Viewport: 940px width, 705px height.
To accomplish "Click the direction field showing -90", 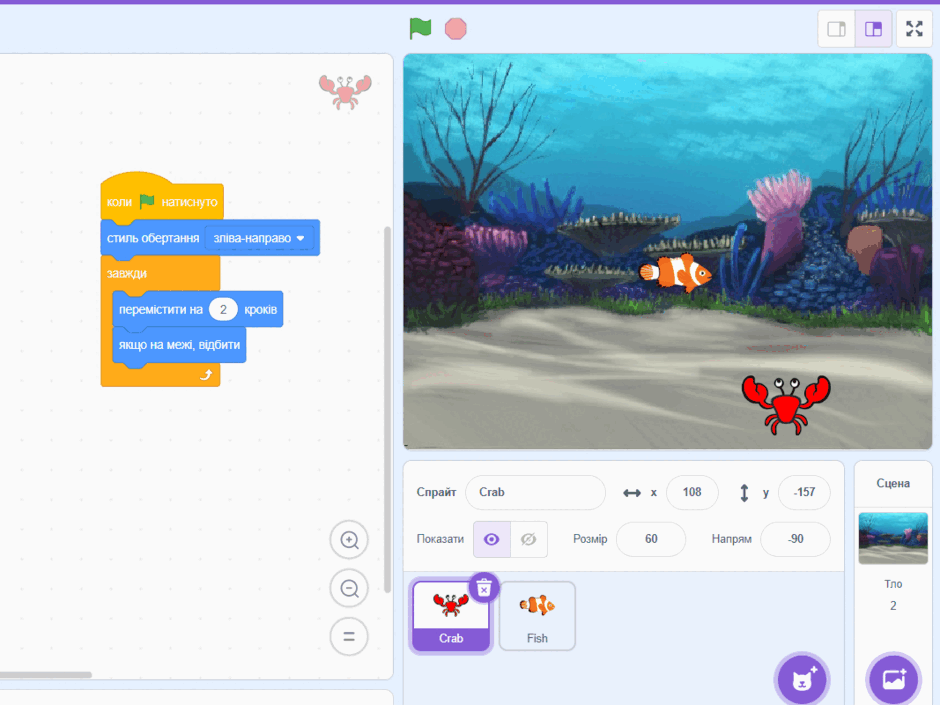I will (795, 539).
